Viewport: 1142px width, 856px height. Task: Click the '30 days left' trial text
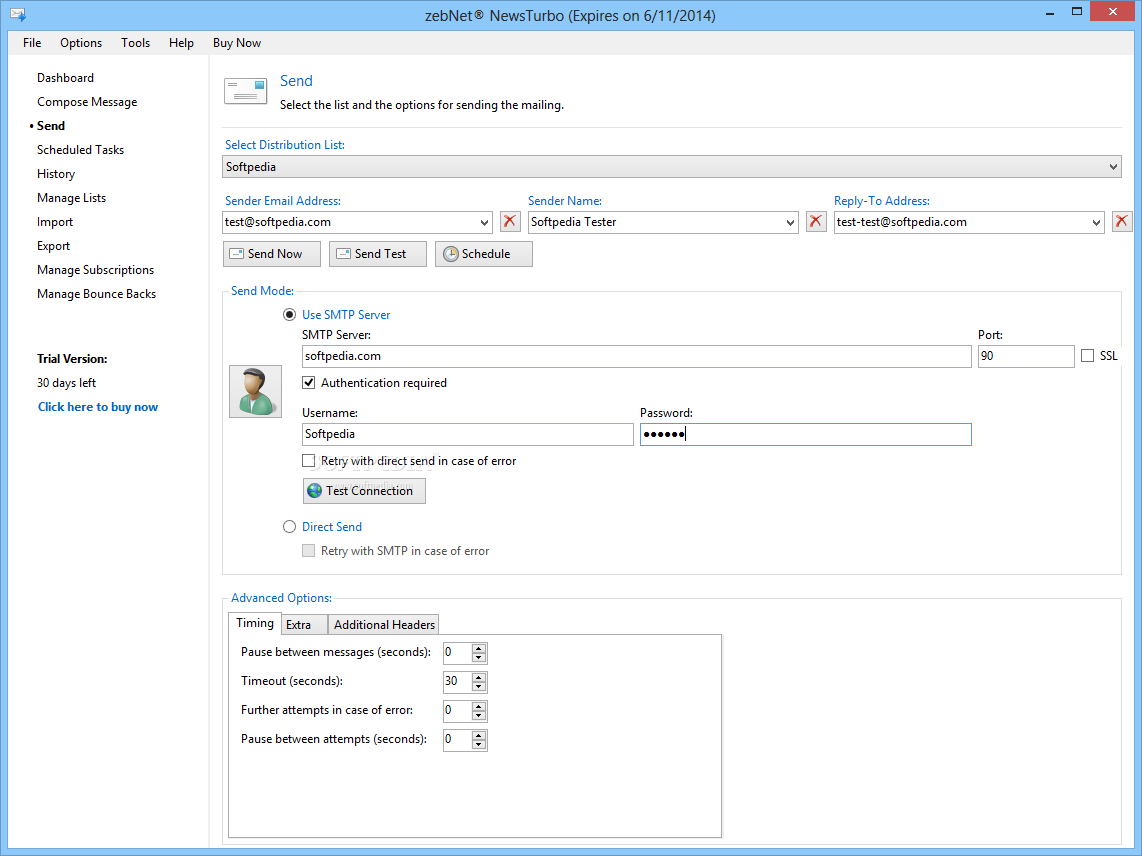coord(66,383)
